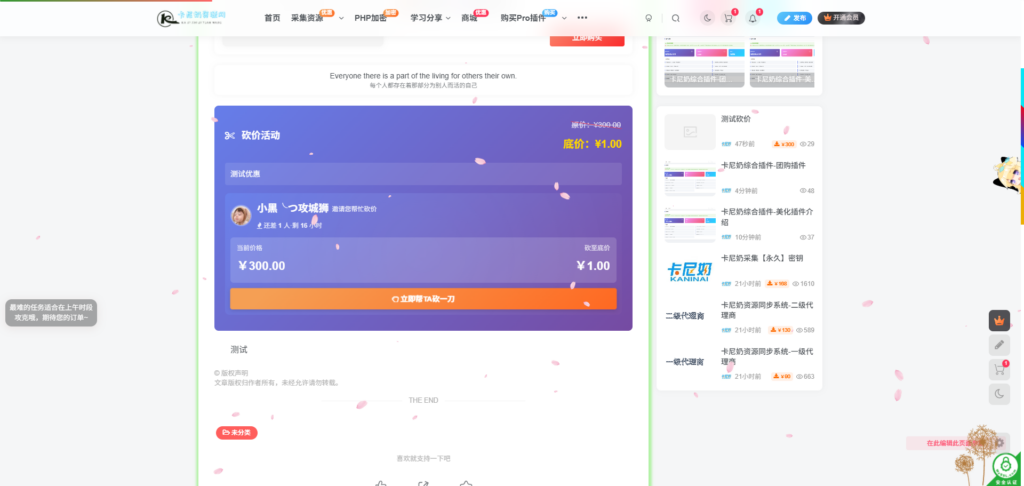This screenshot has height=486, width=1024.
Task: Click the avatar of 小黑 攻城狮
Action: tap(241, 216)
